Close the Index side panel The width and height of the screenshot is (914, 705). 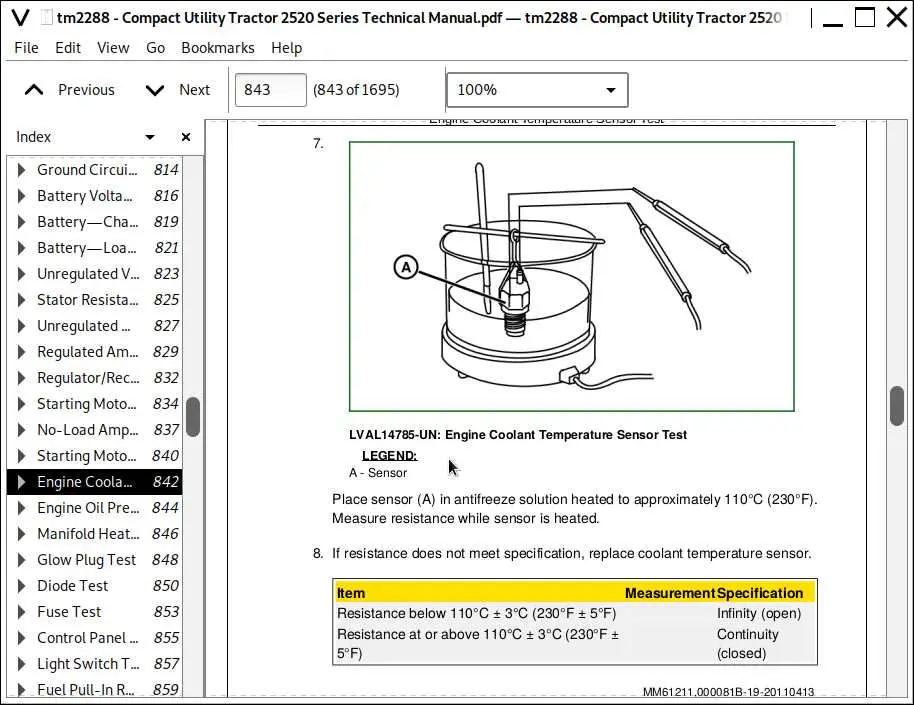pyautogui.click(x=186, y=137)
